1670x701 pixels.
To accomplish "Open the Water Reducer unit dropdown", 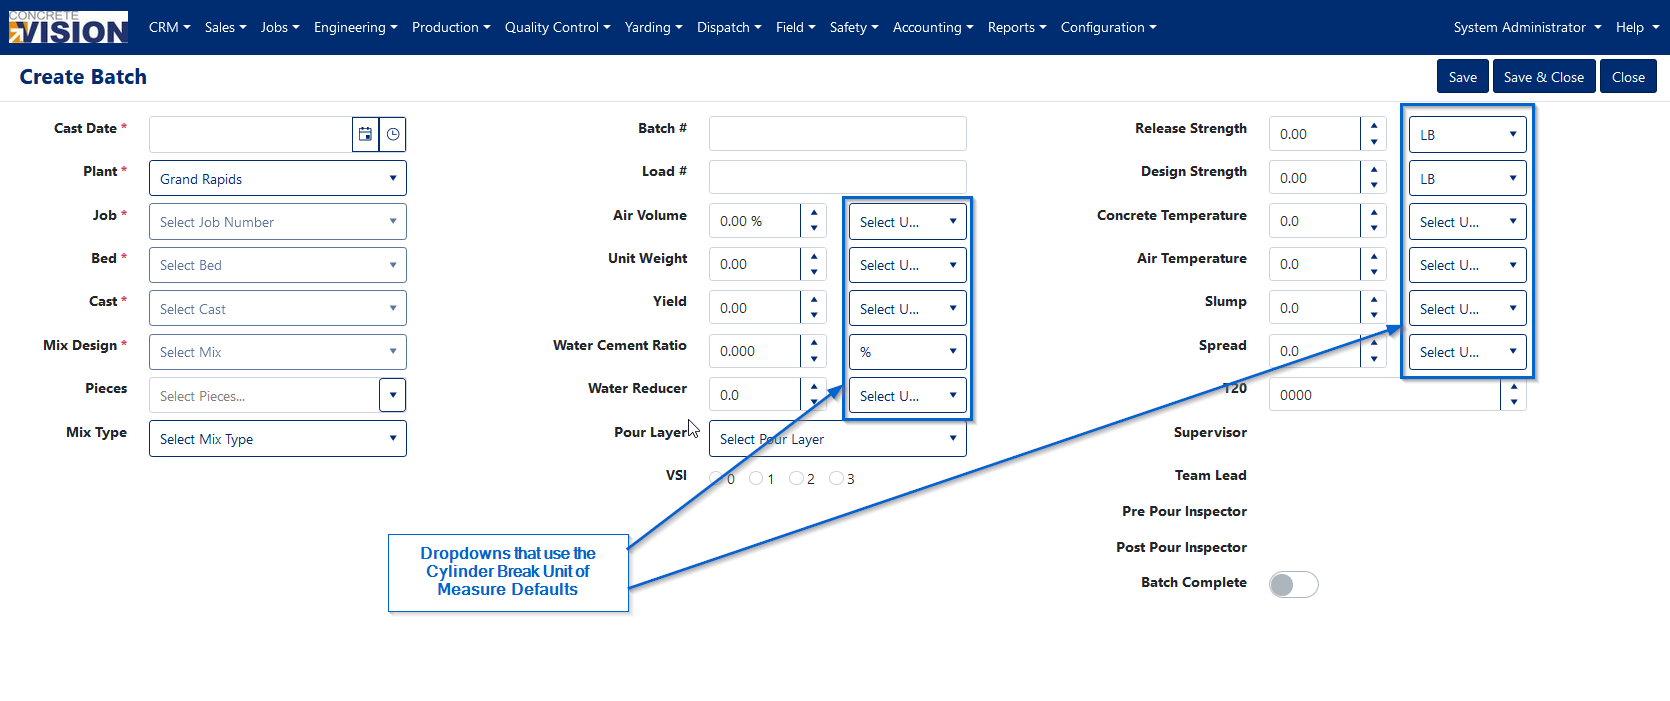I will pos(908,395).
